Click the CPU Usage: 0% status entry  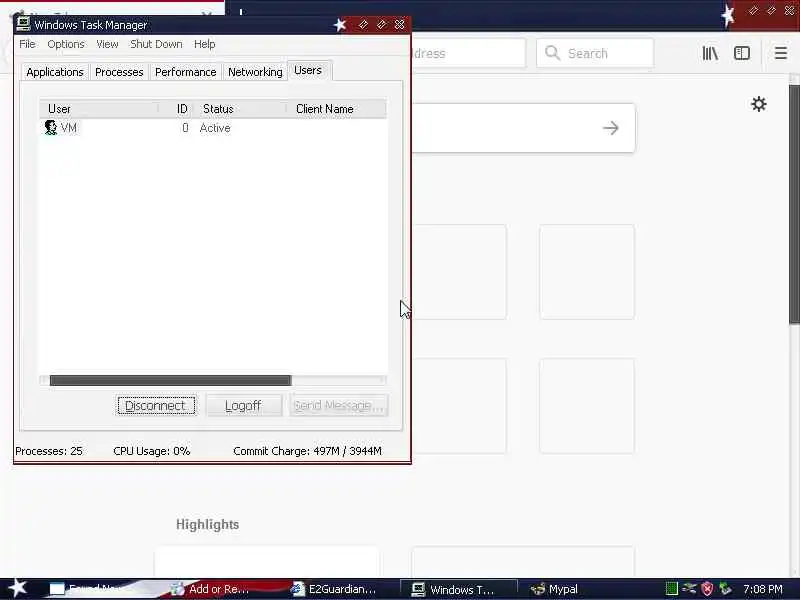pyautogui.click(x=152, y=451)
